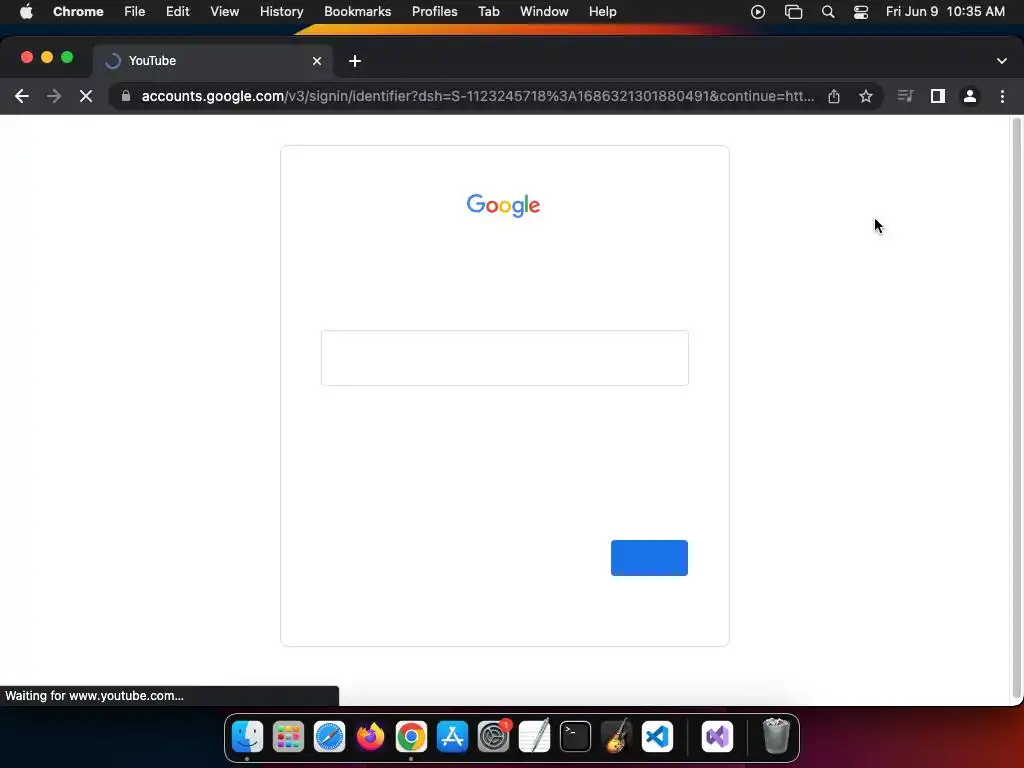
Task: Open the Chrome profile menu
Action: tap(970, 97)
